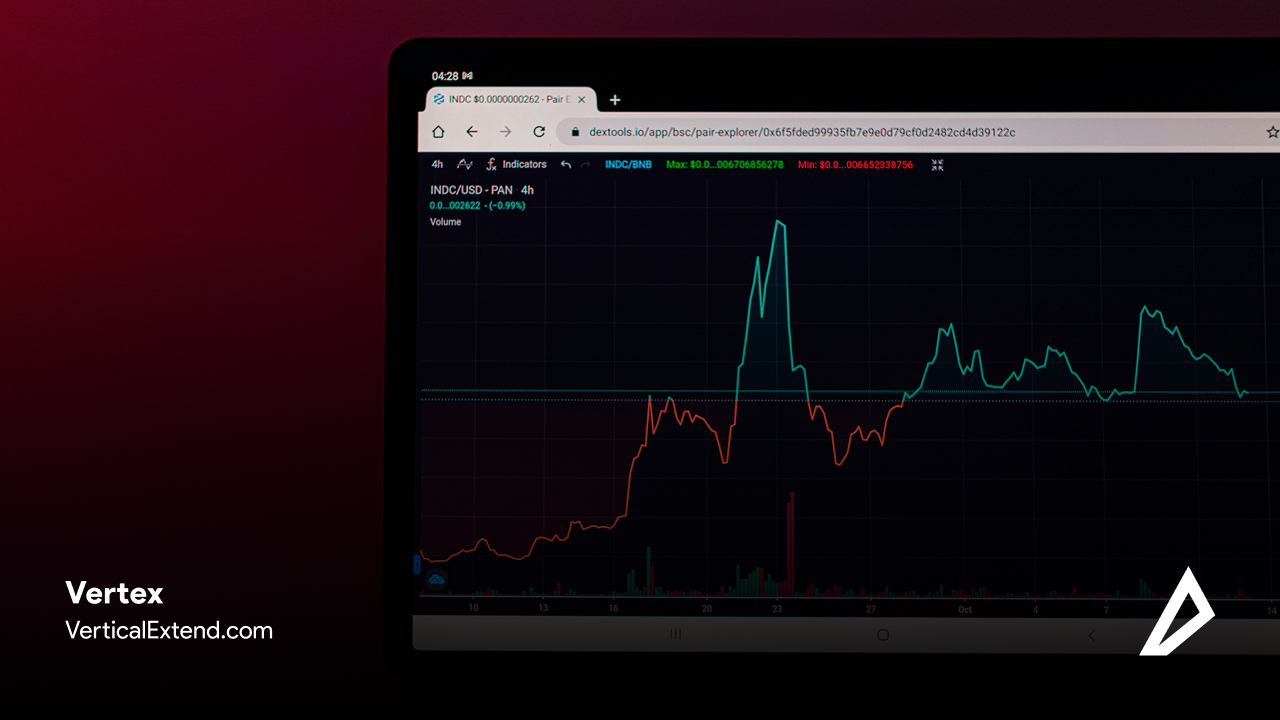Go to the browser home page
Viewport: 1280px width, 720px height.
click(x=438, y=132)
